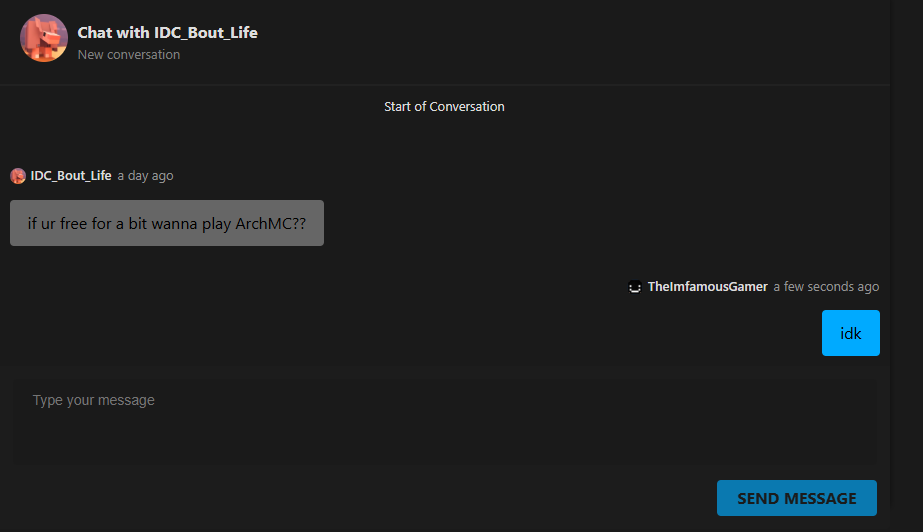Click the New conversation subtitle
Viewport: 923px width, 532px height.
coord(129,55)
